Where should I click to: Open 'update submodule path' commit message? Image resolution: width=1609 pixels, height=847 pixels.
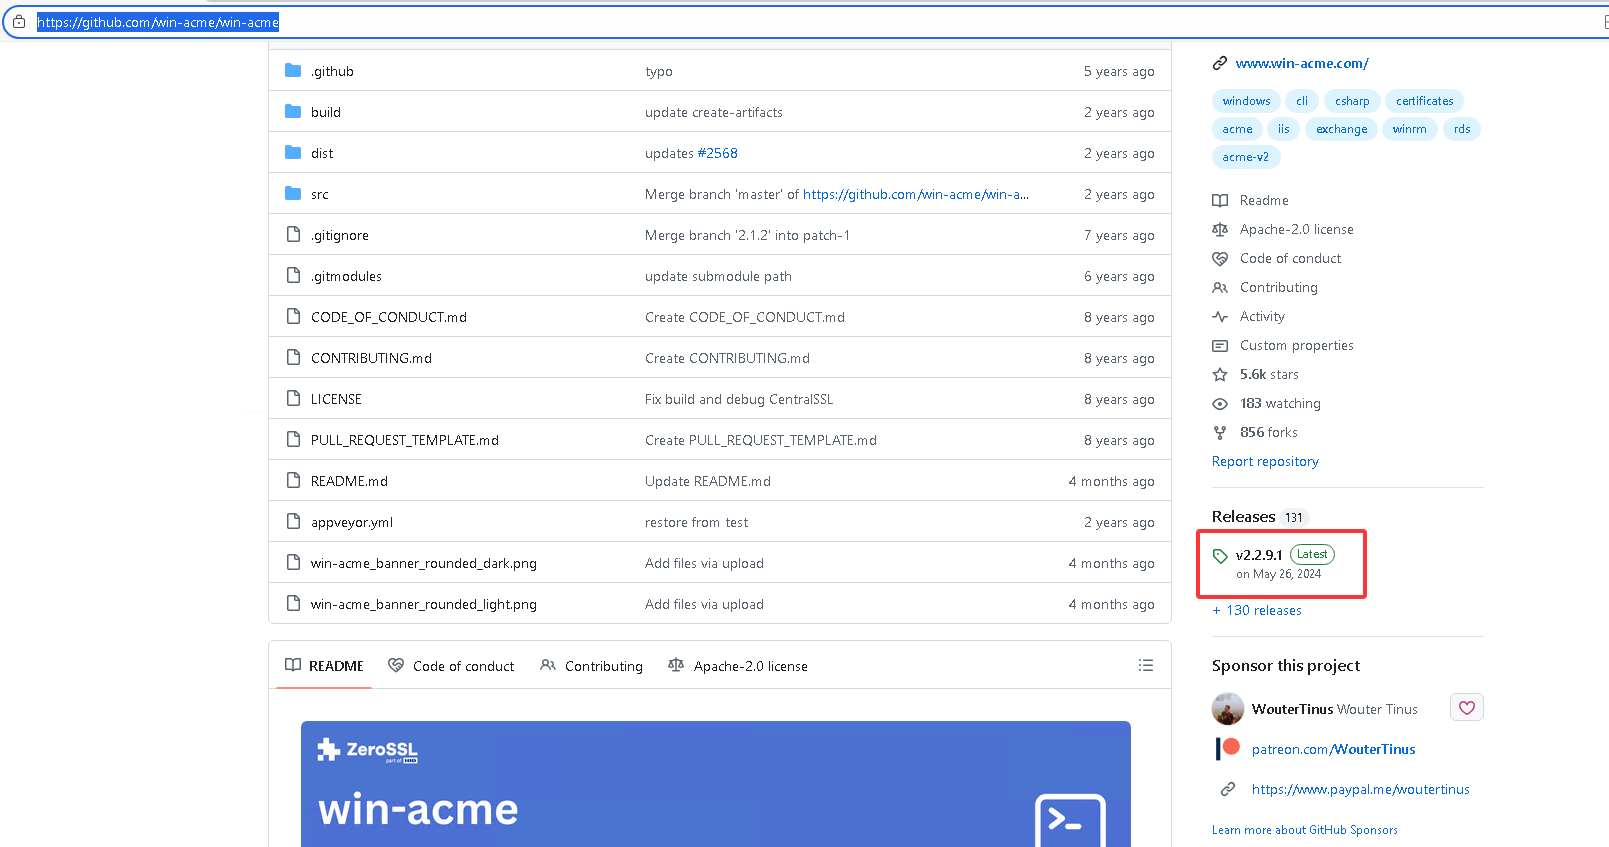[718, 276]
